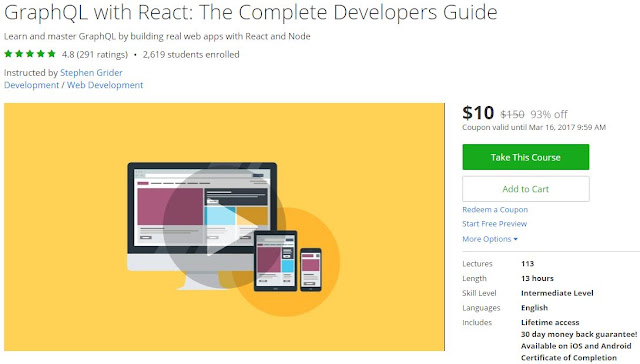640x364 pixels.
Task: Click the course title heading
Action: [x=251, y=12]
